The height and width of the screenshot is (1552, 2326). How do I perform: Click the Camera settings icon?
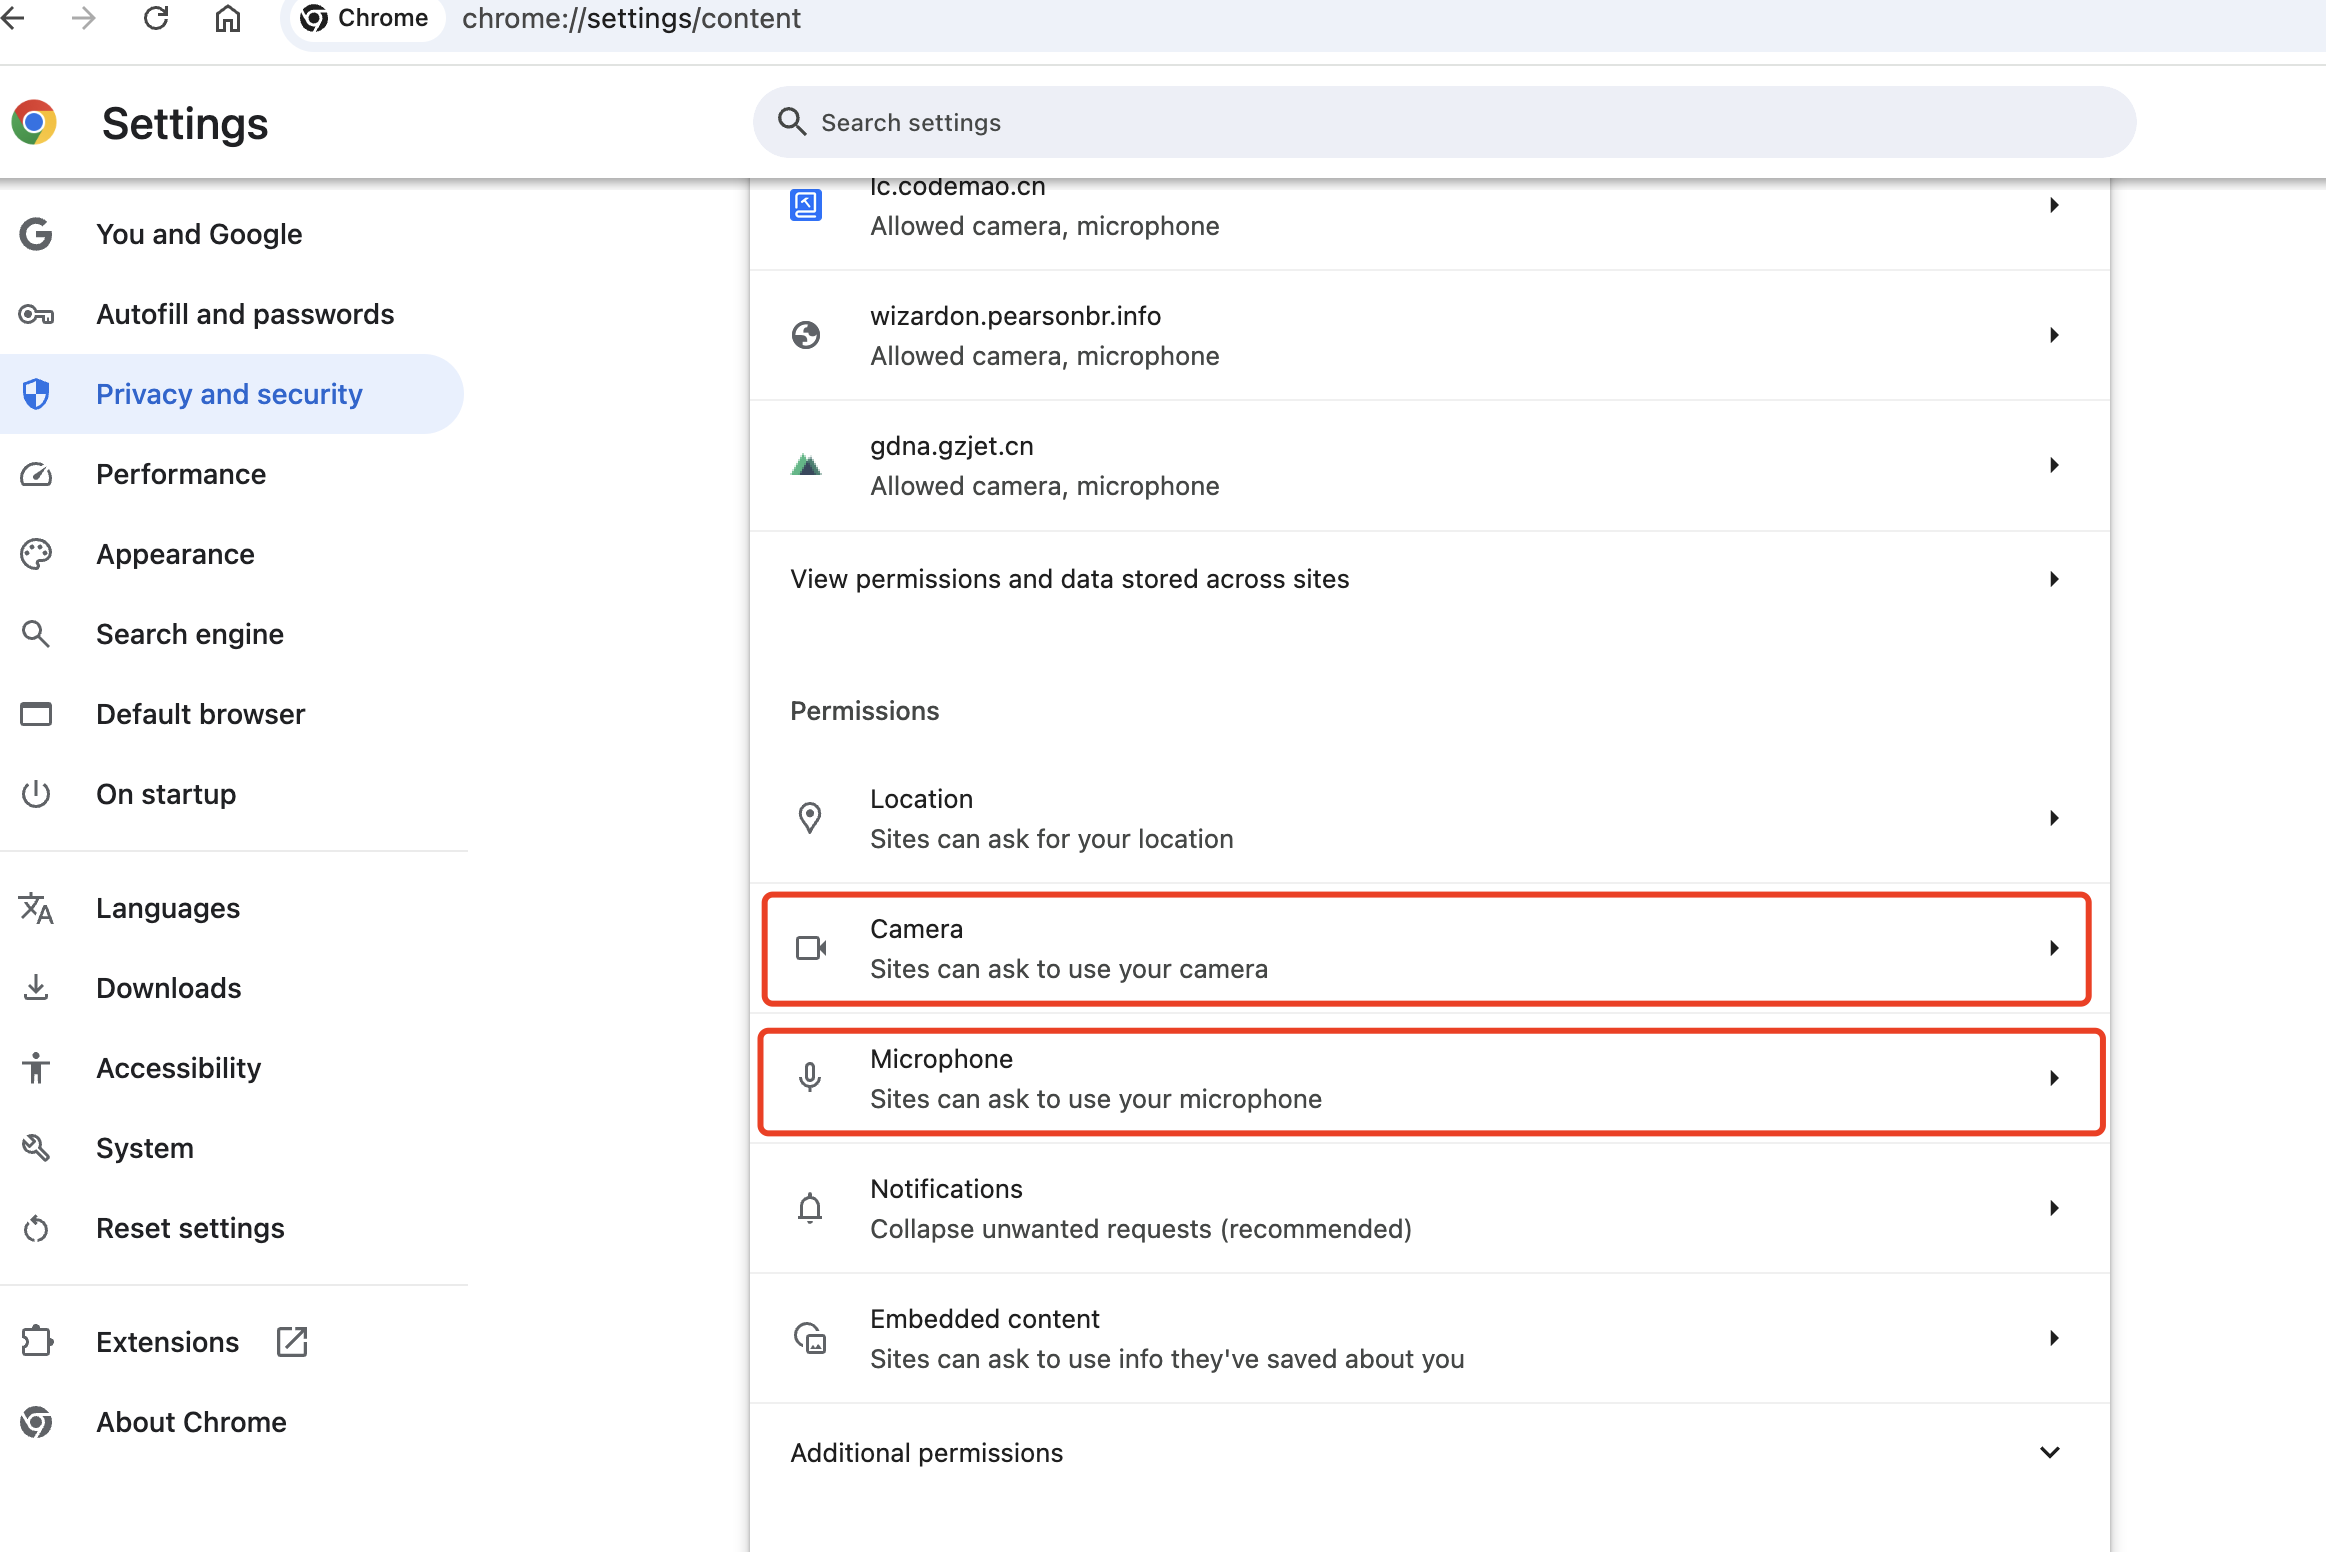pos(809,947)
